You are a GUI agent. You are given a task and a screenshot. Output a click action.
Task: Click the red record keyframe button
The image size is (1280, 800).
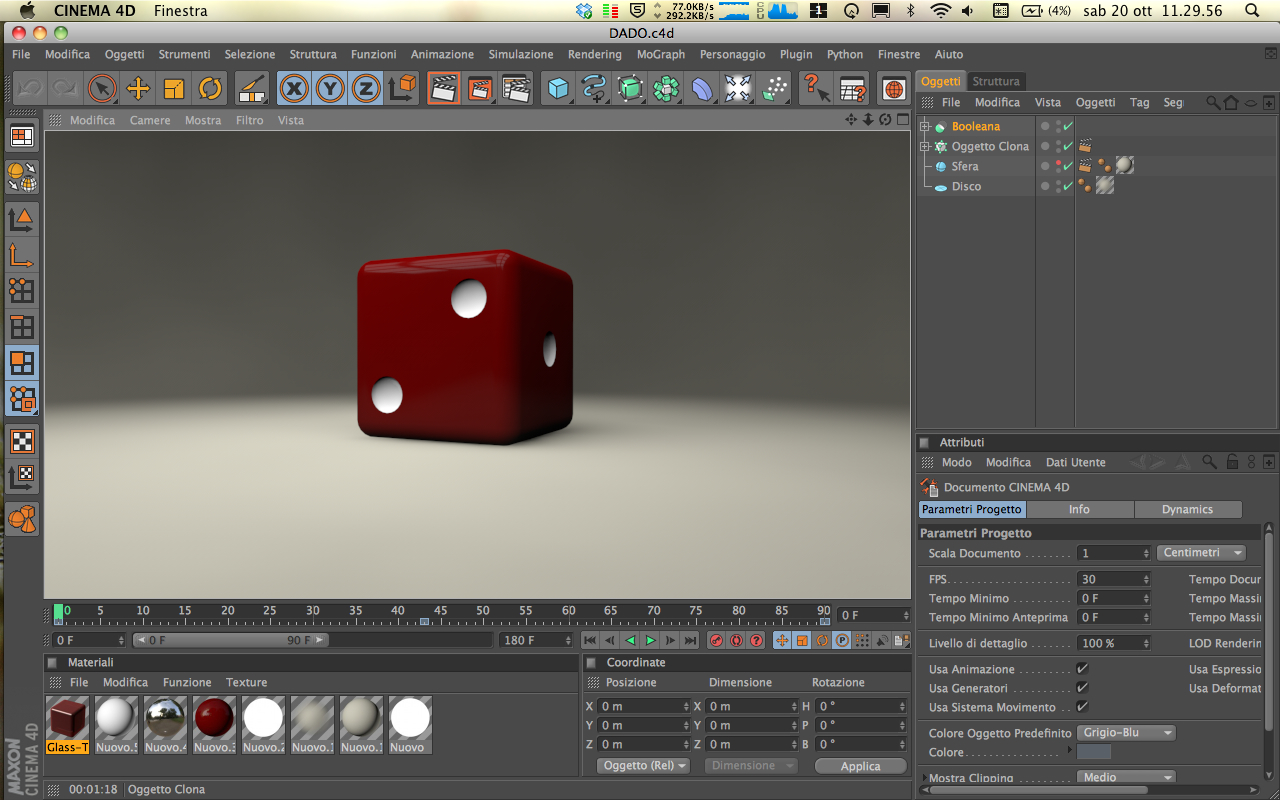click(716, 640)
